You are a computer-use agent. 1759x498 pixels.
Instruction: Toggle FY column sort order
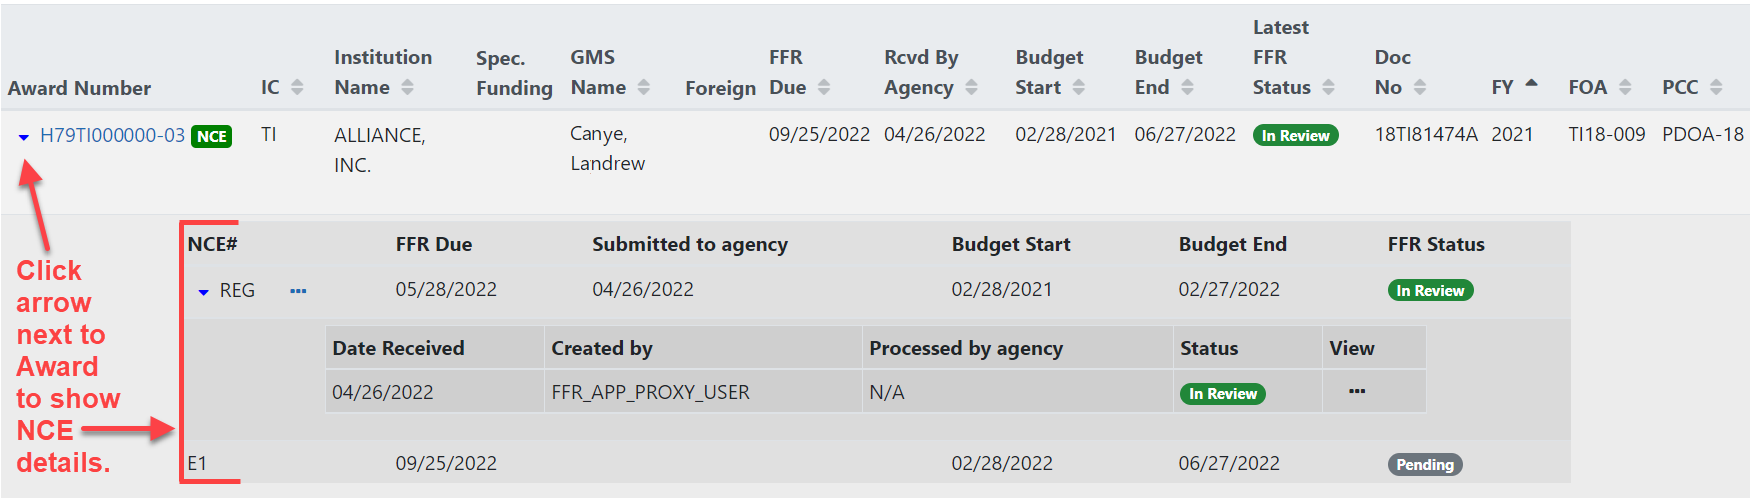(x=1531, y=84)
